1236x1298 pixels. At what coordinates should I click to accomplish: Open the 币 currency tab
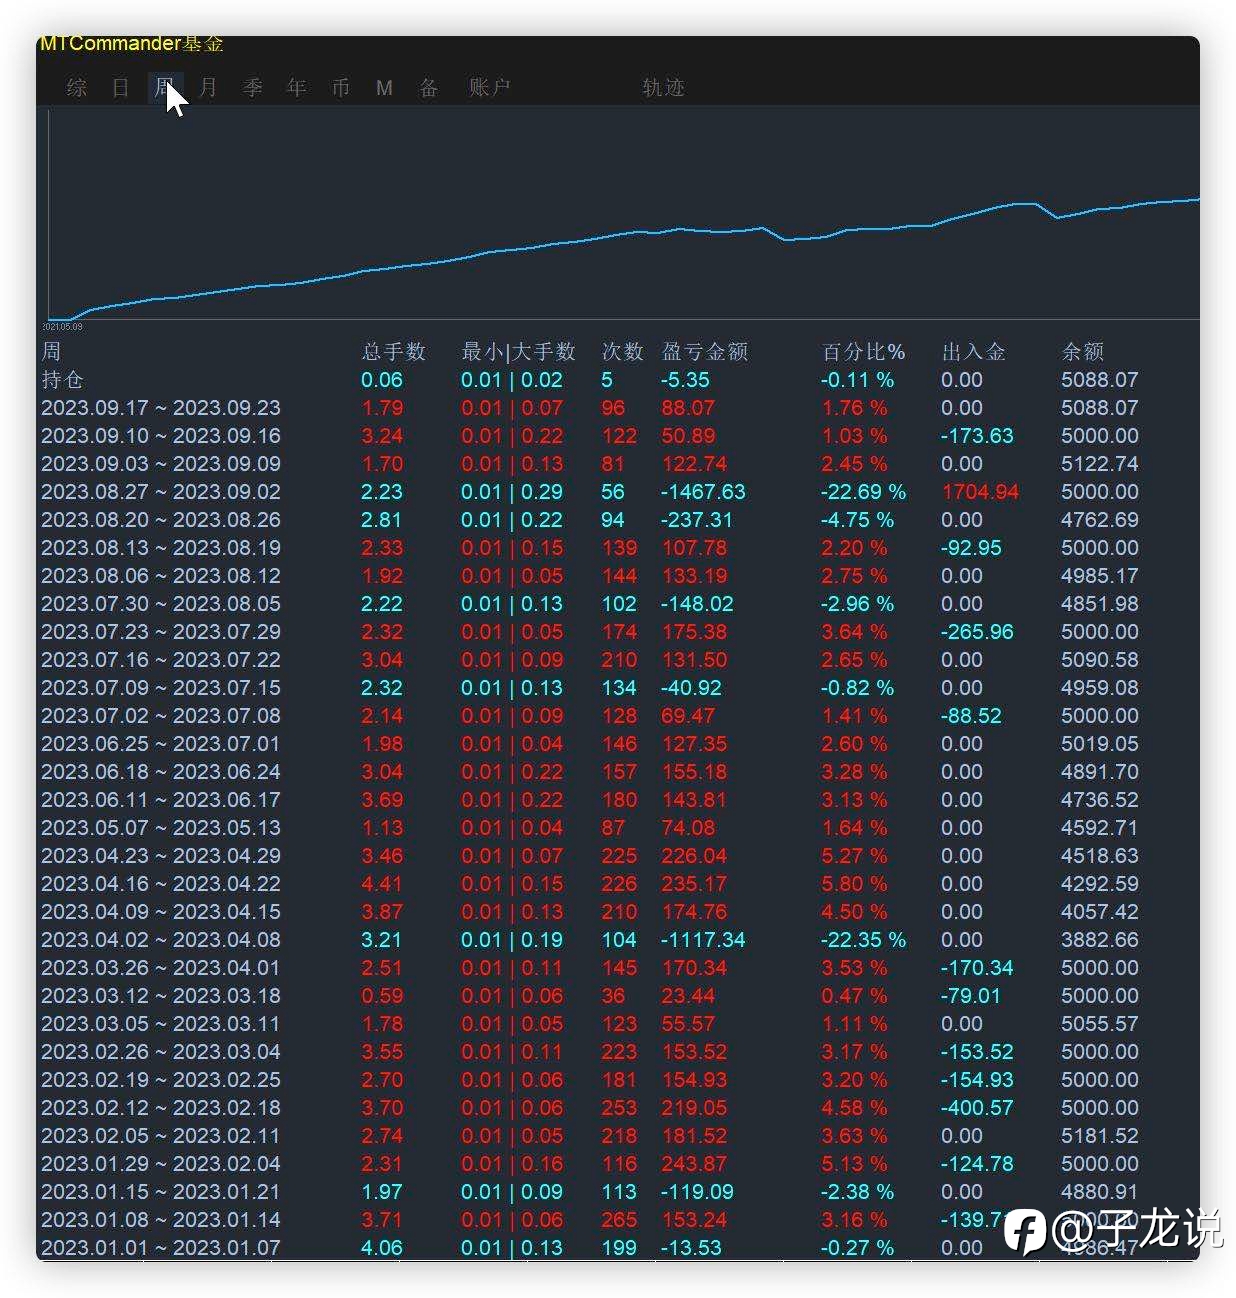341,88
